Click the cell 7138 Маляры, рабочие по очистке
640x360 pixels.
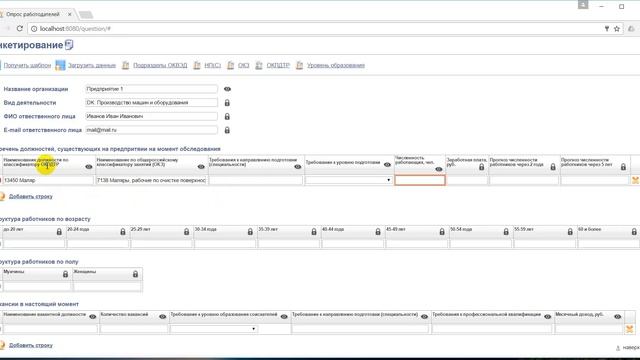[x=151, y=180]
